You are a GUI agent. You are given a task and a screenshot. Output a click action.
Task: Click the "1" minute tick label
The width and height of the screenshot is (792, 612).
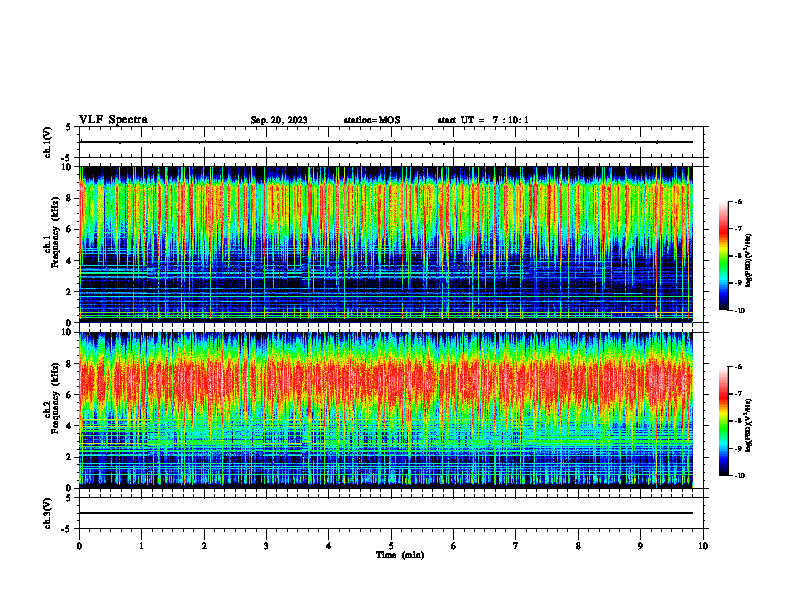coord(142,546)
